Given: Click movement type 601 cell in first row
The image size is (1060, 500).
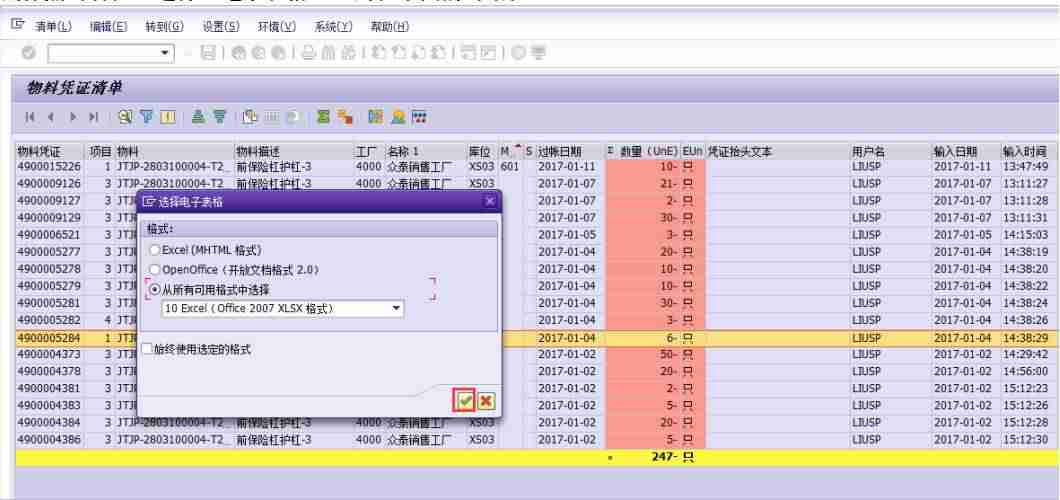Looking at the screenshot, I should click(510, 166).
